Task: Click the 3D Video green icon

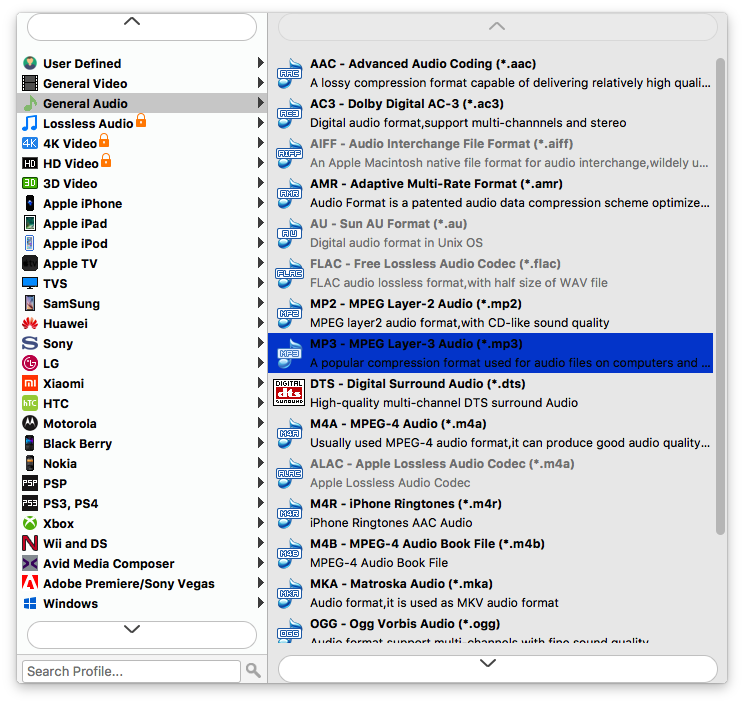Action: [x=30, y=183]
